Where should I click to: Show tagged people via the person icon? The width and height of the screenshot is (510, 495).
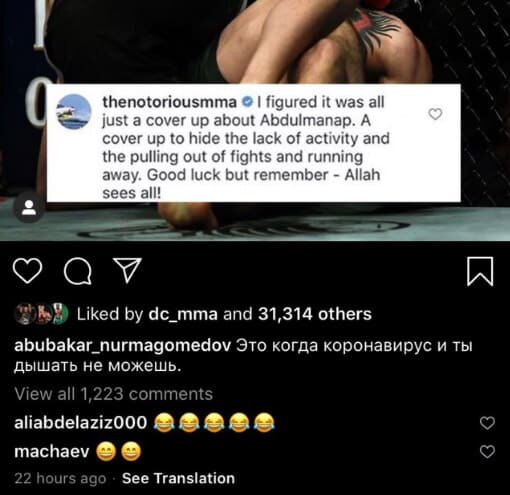point(29,208)
